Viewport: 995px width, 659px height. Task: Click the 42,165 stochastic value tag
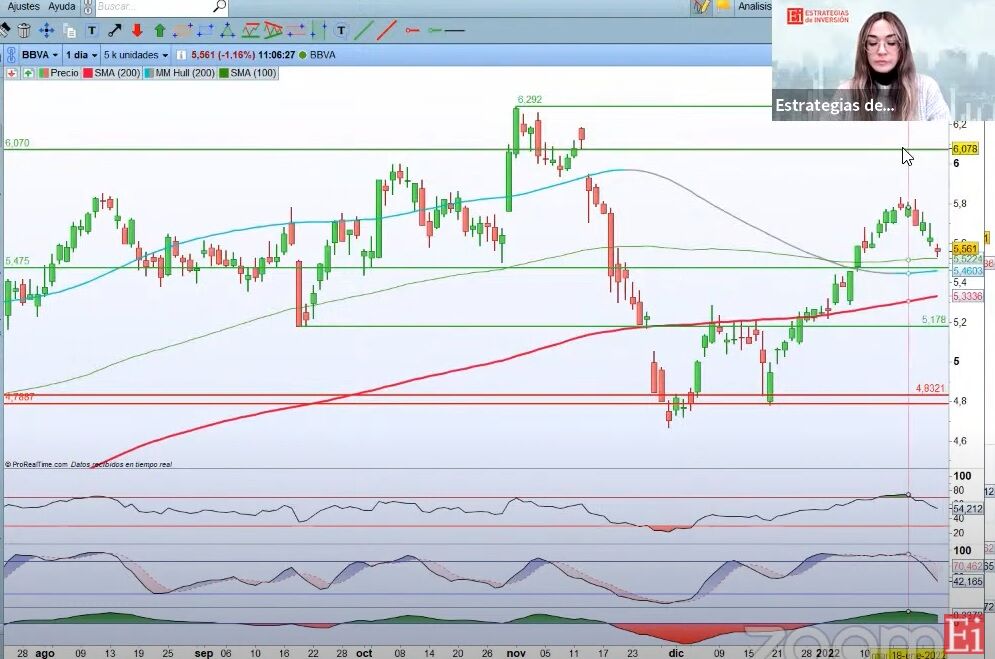point(967,581)
